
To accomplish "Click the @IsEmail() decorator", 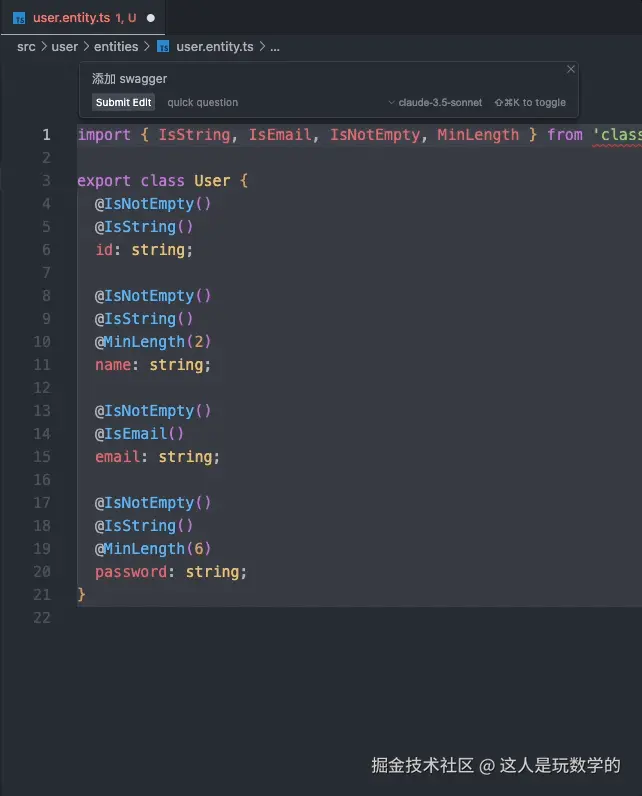I will coord(139,434).
